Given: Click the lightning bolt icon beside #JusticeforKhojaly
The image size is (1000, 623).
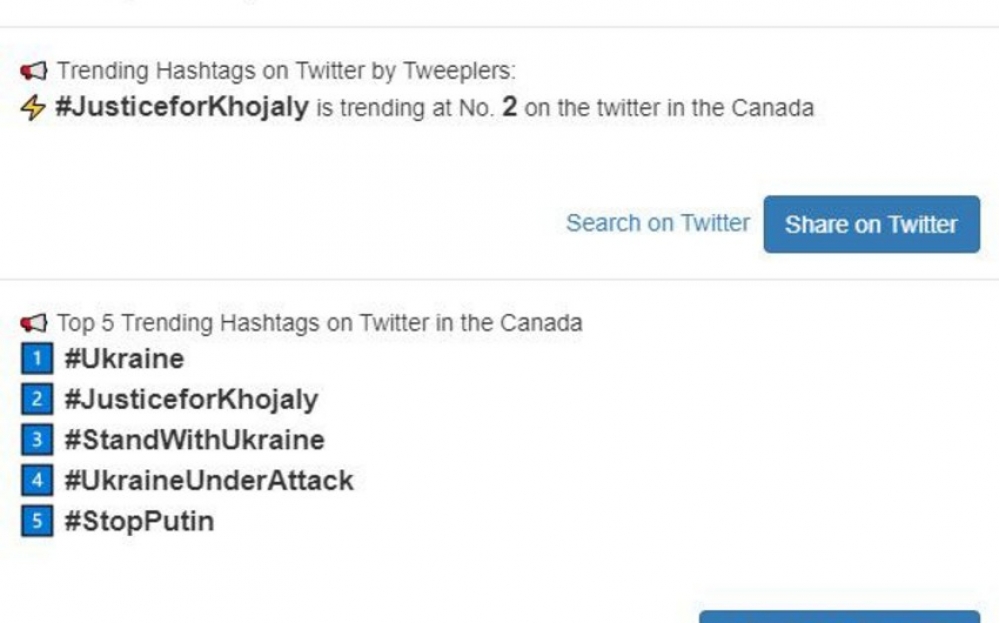Looking at the screenshot, I should tap(33, 108).
